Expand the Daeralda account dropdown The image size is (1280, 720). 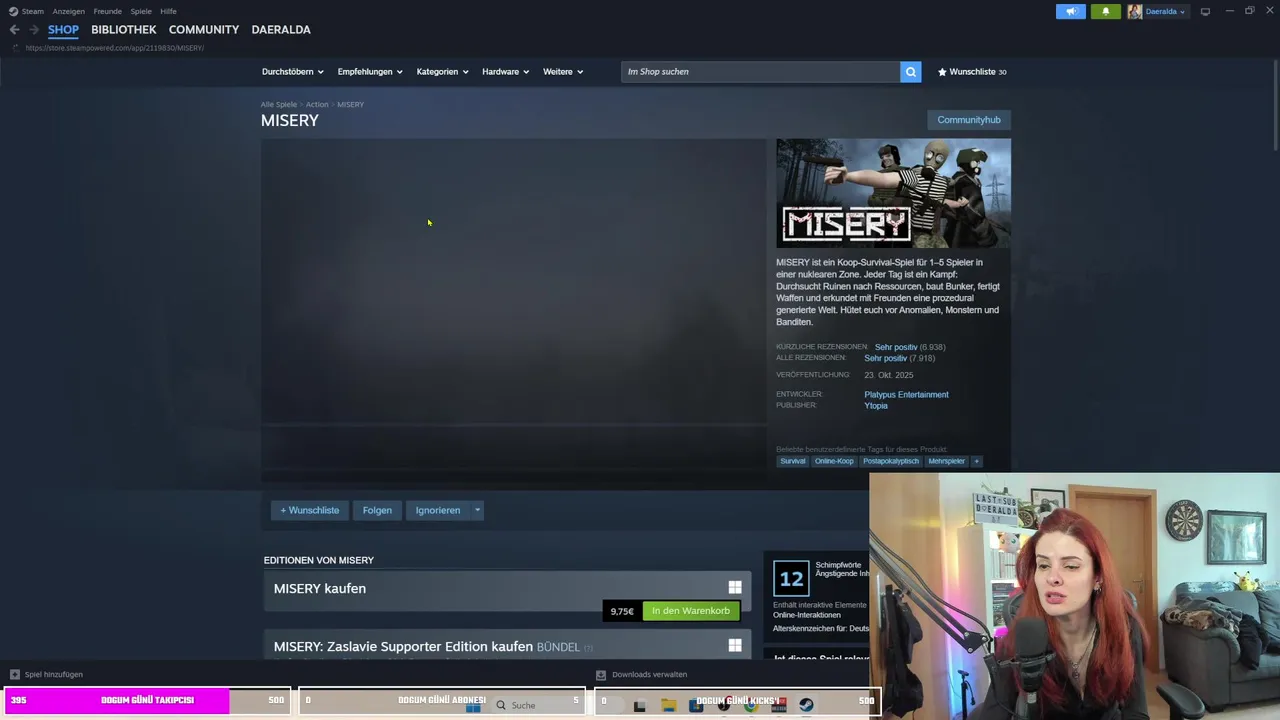click(x=1165, y=12)
